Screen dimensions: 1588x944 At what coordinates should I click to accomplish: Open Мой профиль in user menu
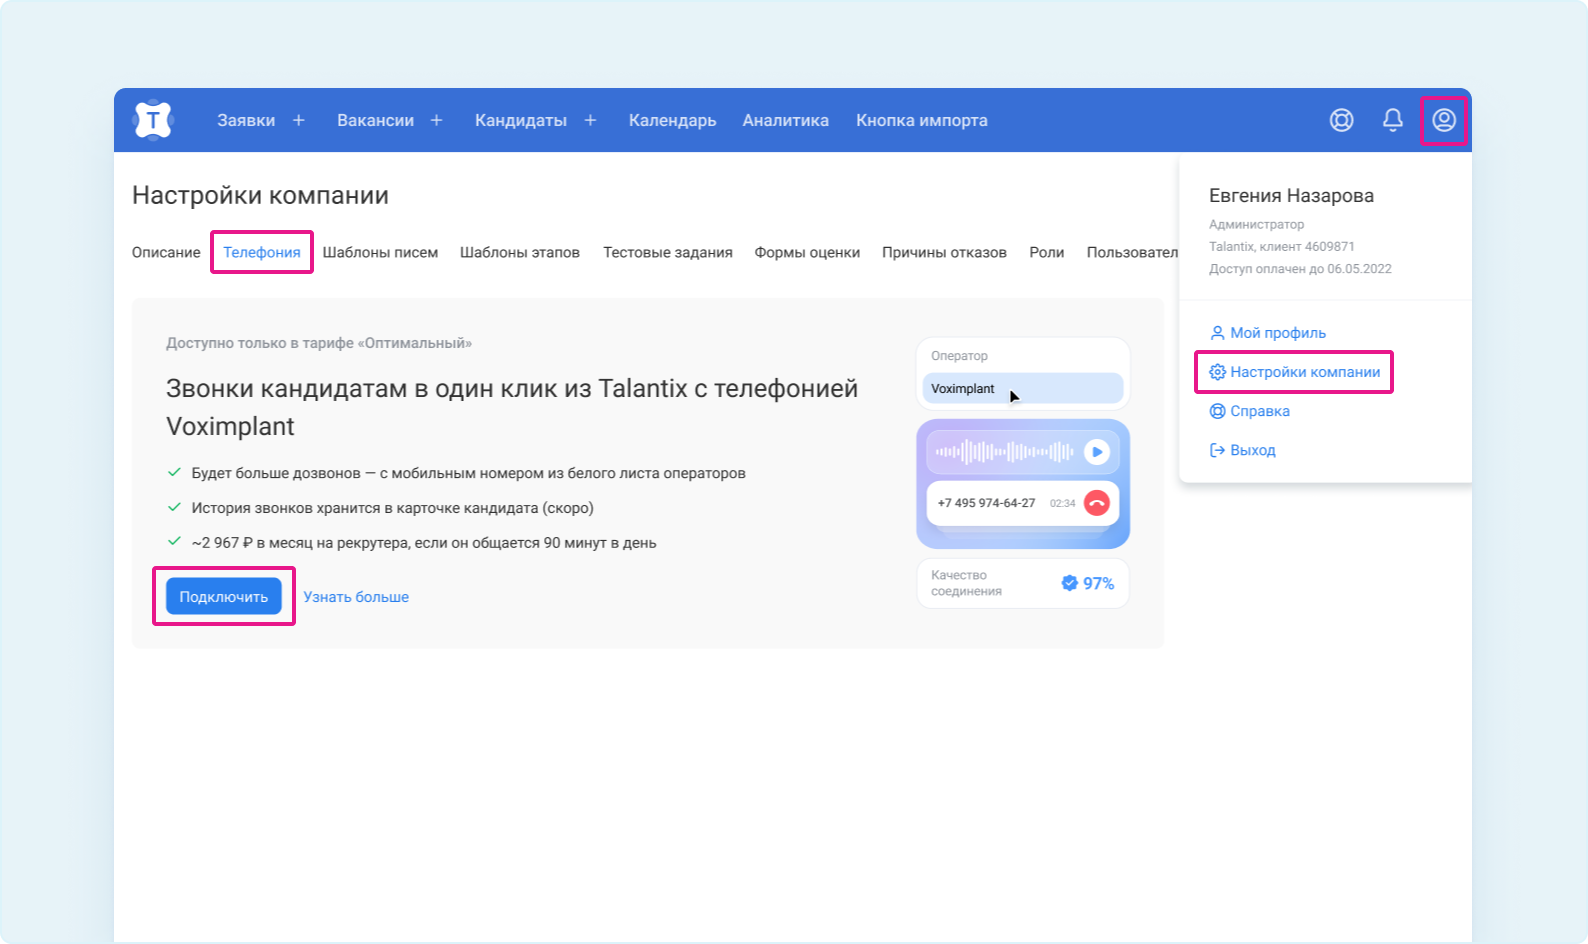click(1268, 333)
